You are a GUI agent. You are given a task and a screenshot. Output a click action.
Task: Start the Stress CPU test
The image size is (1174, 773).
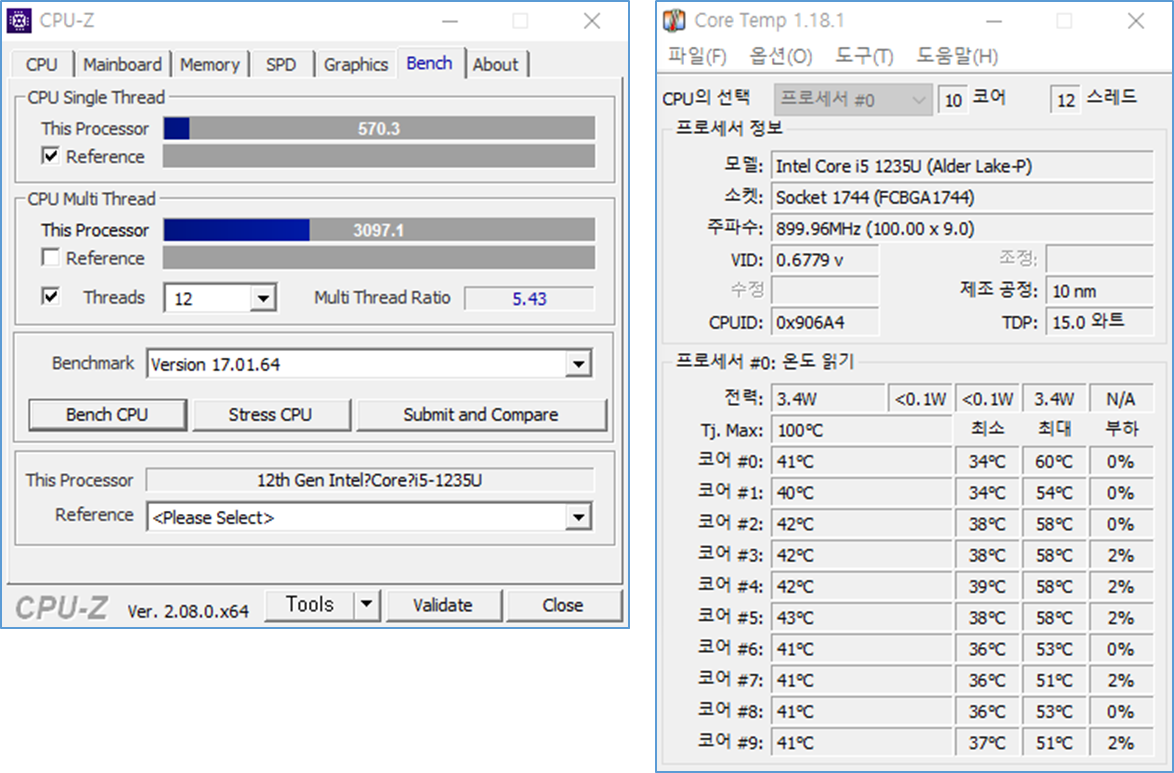(271, 414)
